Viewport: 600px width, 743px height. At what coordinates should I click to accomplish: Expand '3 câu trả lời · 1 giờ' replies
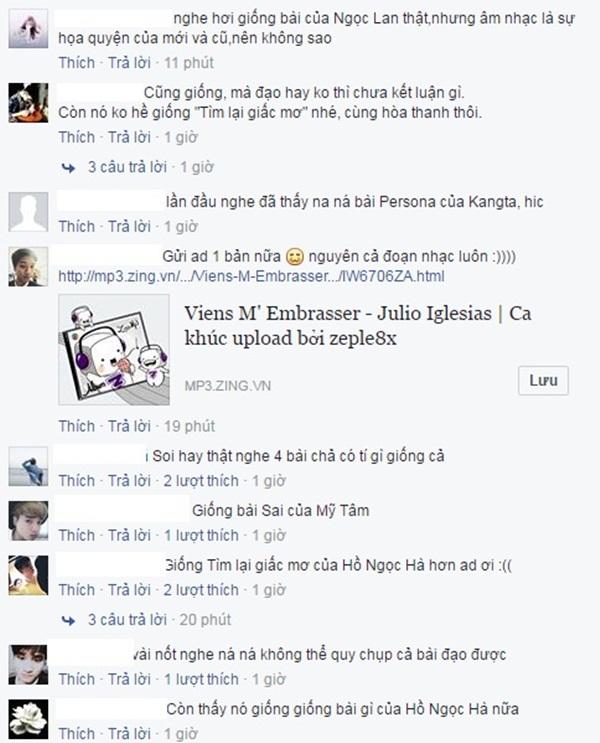click(x=151, y=167)
